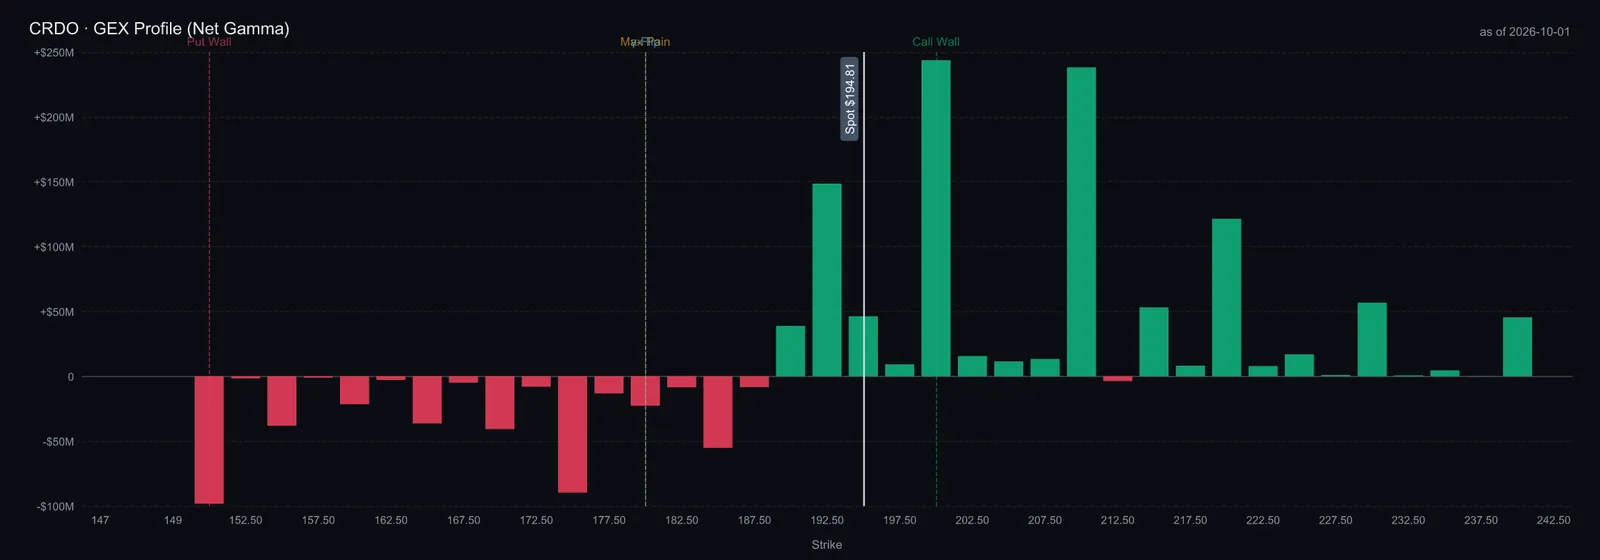Click the 172.50 strike tick label

[x=536, y=520]
